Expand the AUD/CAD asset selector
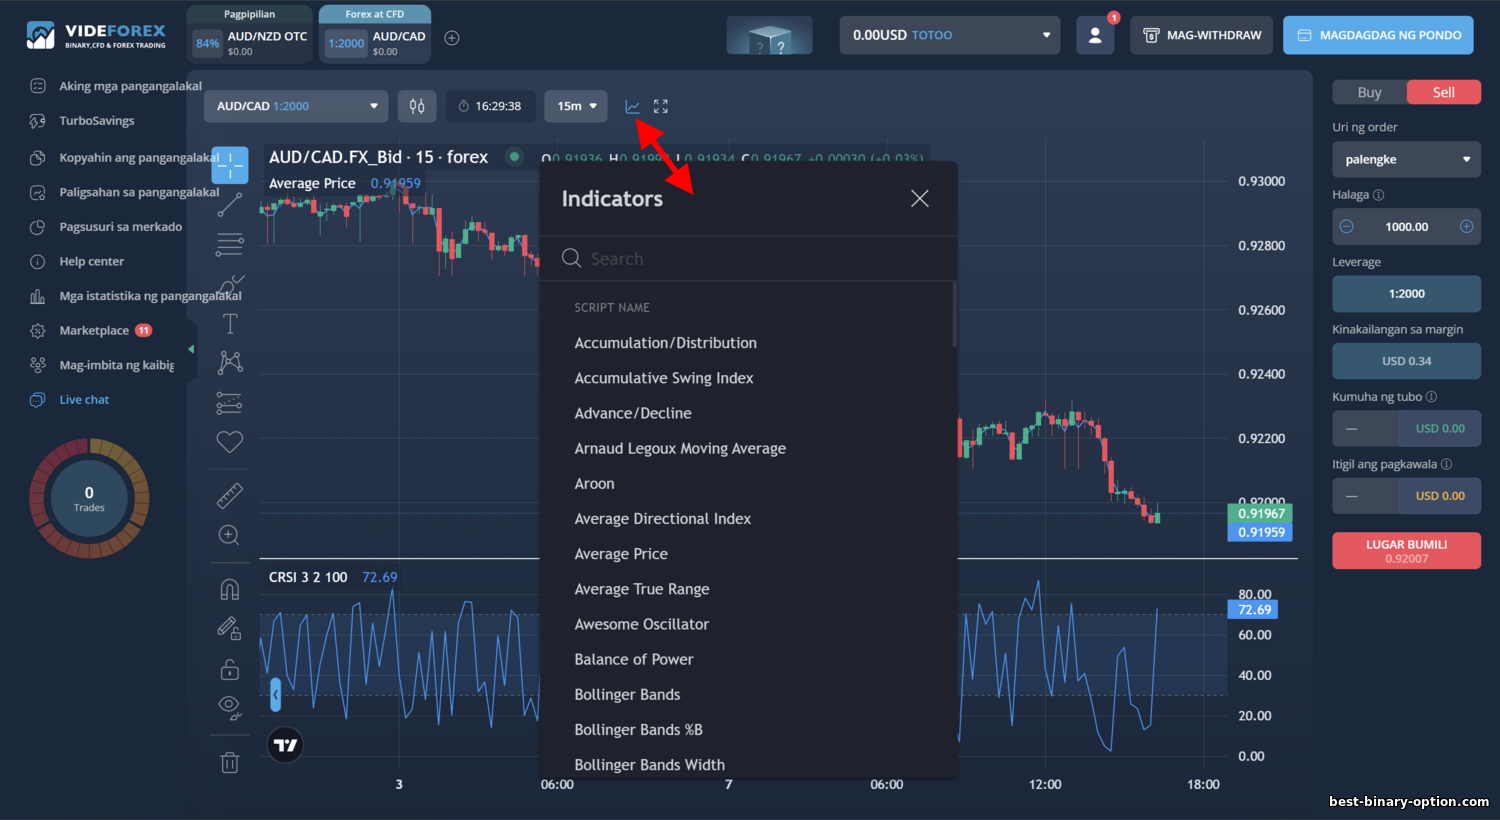The width and height of the screenshot is (1500, 820). tap(297, 106)
